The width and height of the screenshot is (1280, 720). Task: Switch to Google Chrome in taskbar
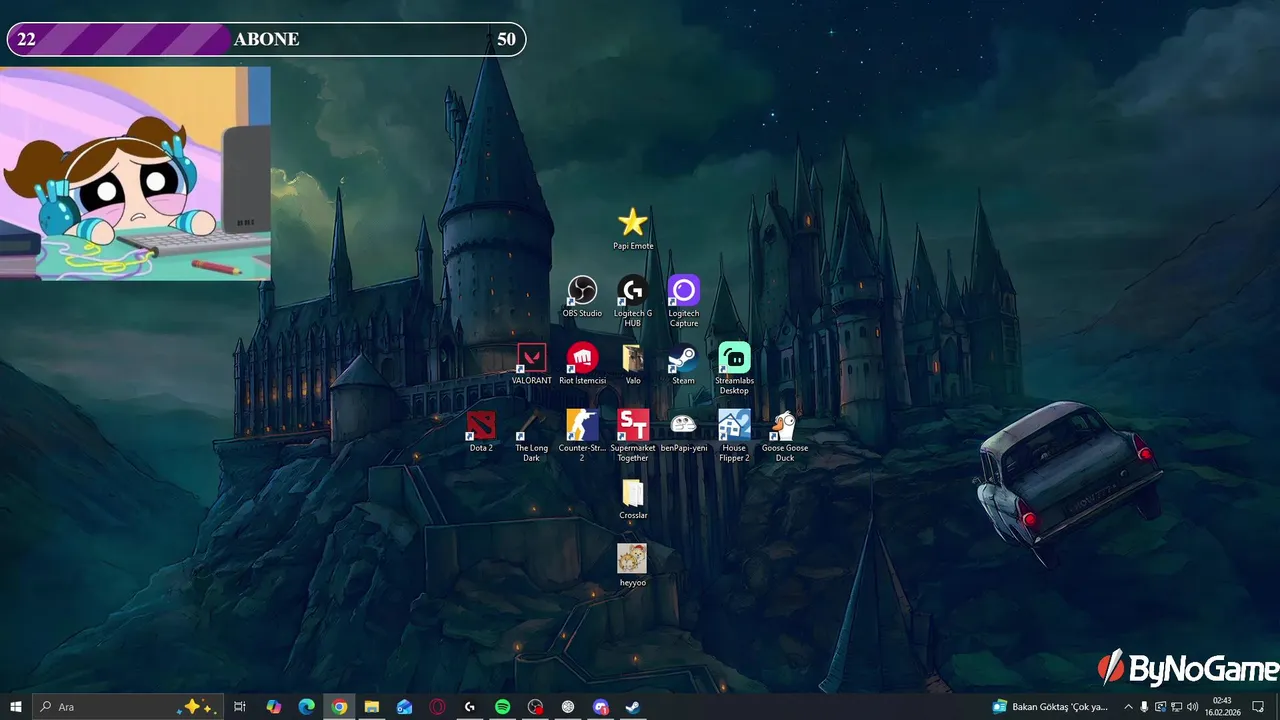coord(340,707)
